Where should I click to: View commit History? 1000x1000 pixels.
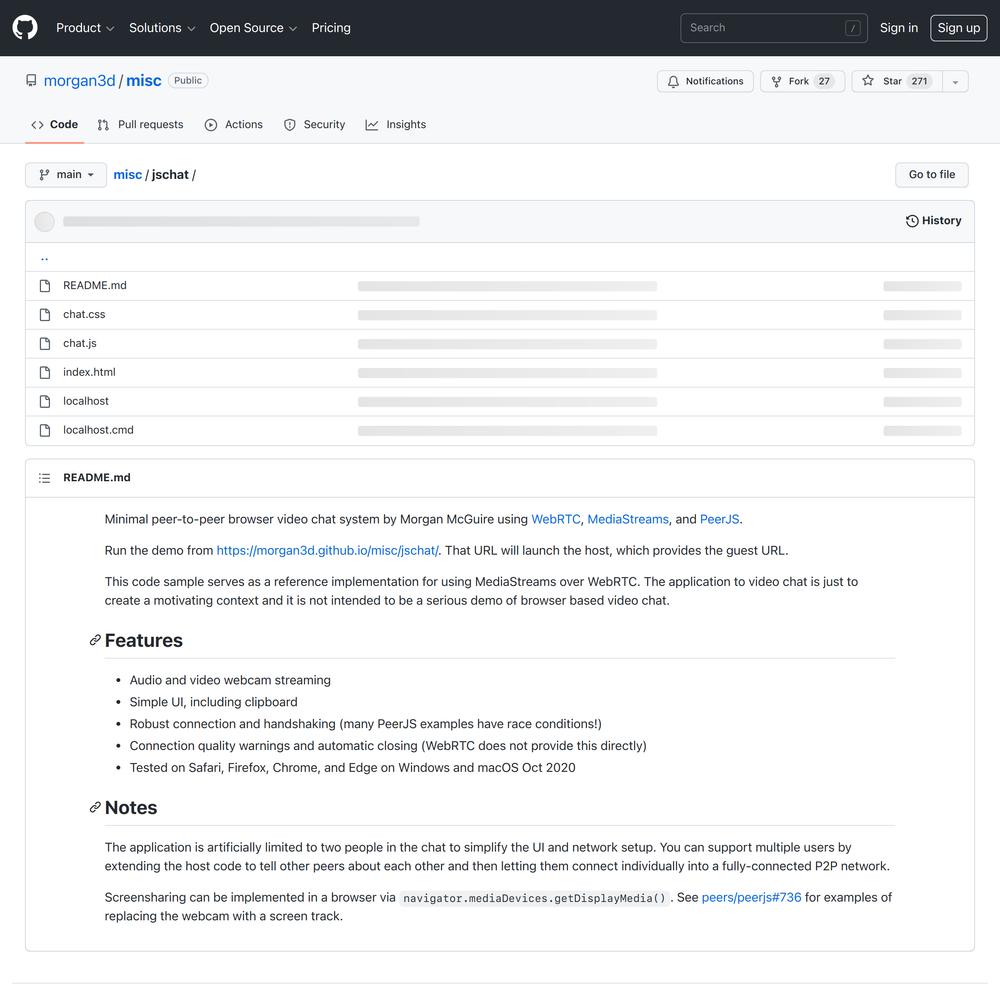point(933,221)
